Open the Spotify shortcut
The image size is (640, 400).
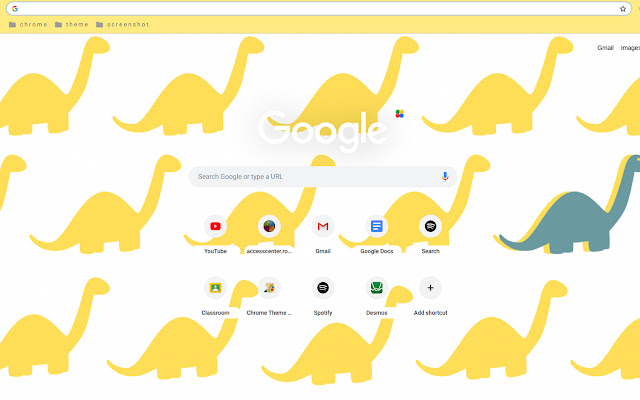(323, 288)
